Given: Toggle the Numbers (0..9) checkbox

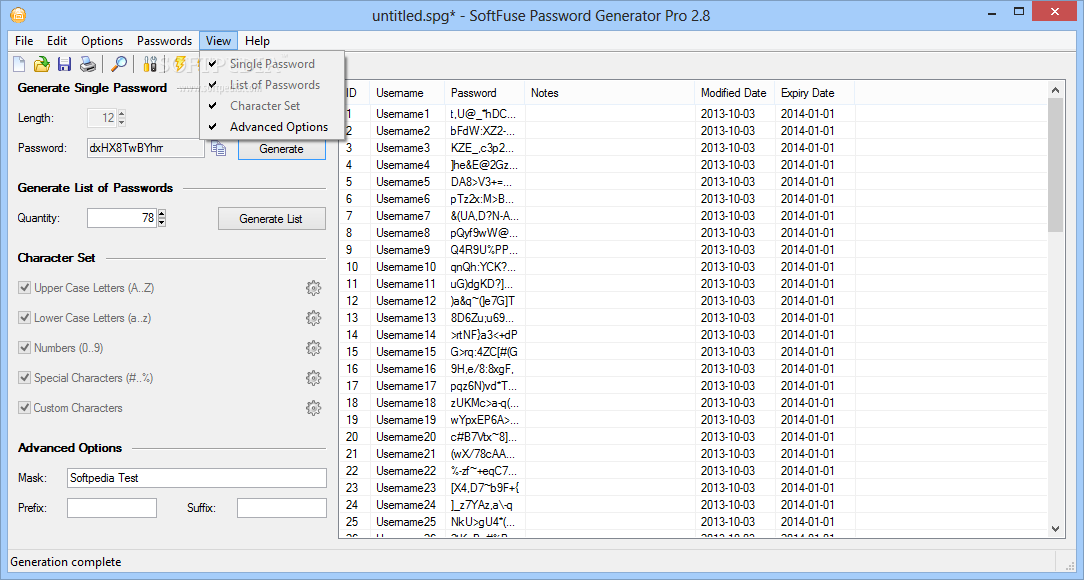Looking at the screenshot, I should point(25,348).
